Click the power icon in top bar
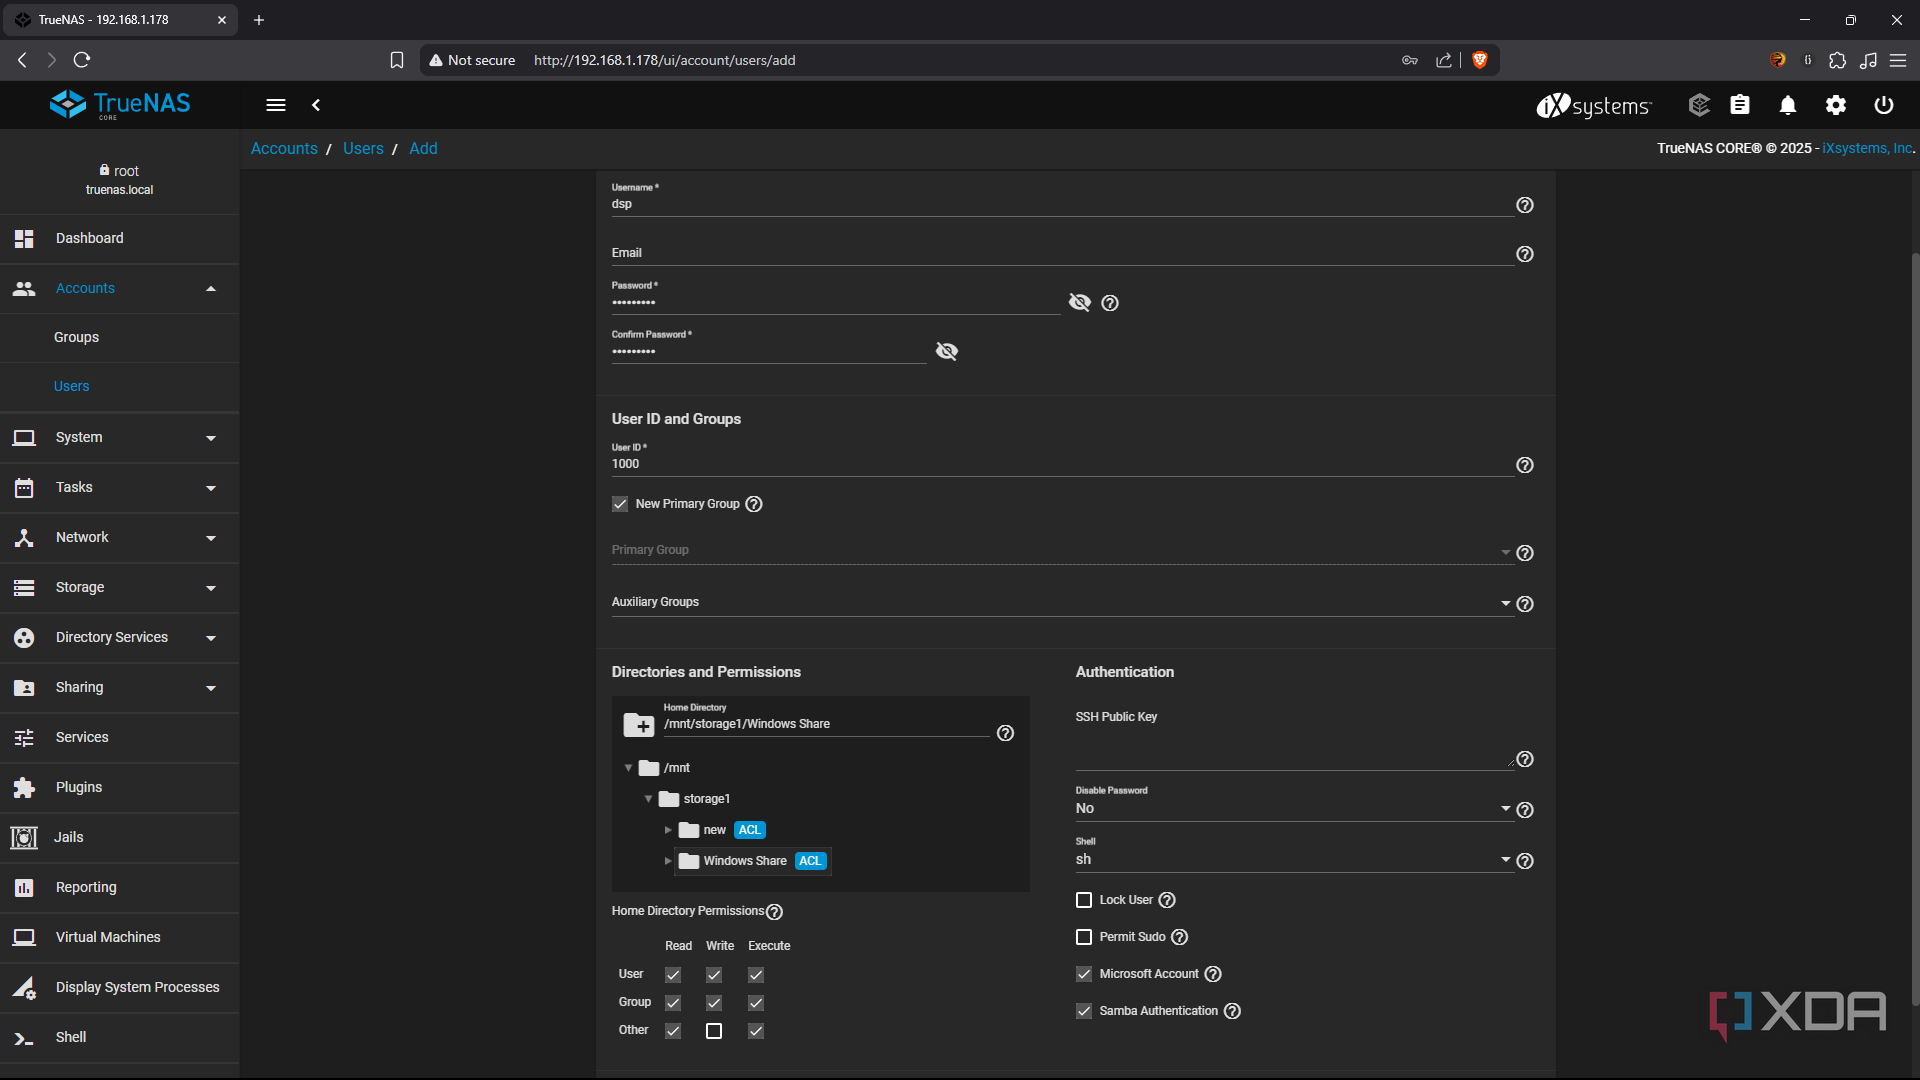1920x1080 pixels. pyautogui.click(x=1884, y=105)
